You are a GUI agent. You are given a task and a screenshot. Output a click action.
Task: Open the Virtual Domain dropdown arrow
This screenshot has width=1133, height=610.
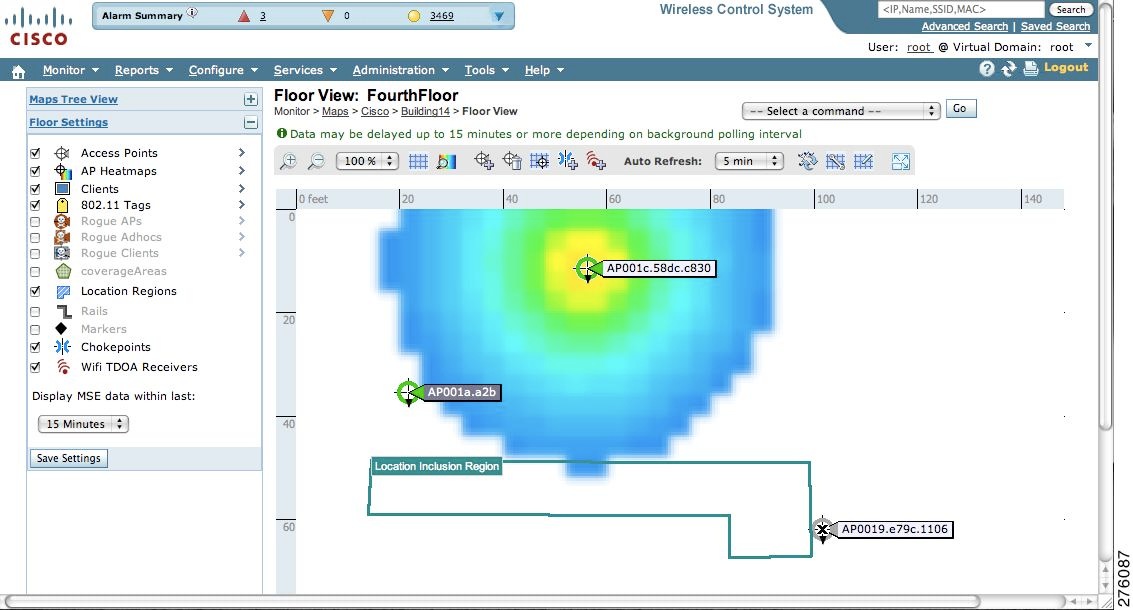pos(1088,46)
